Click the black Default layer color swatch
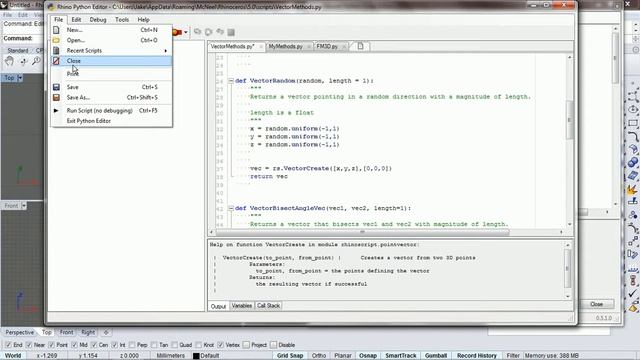 coord(196,356)
